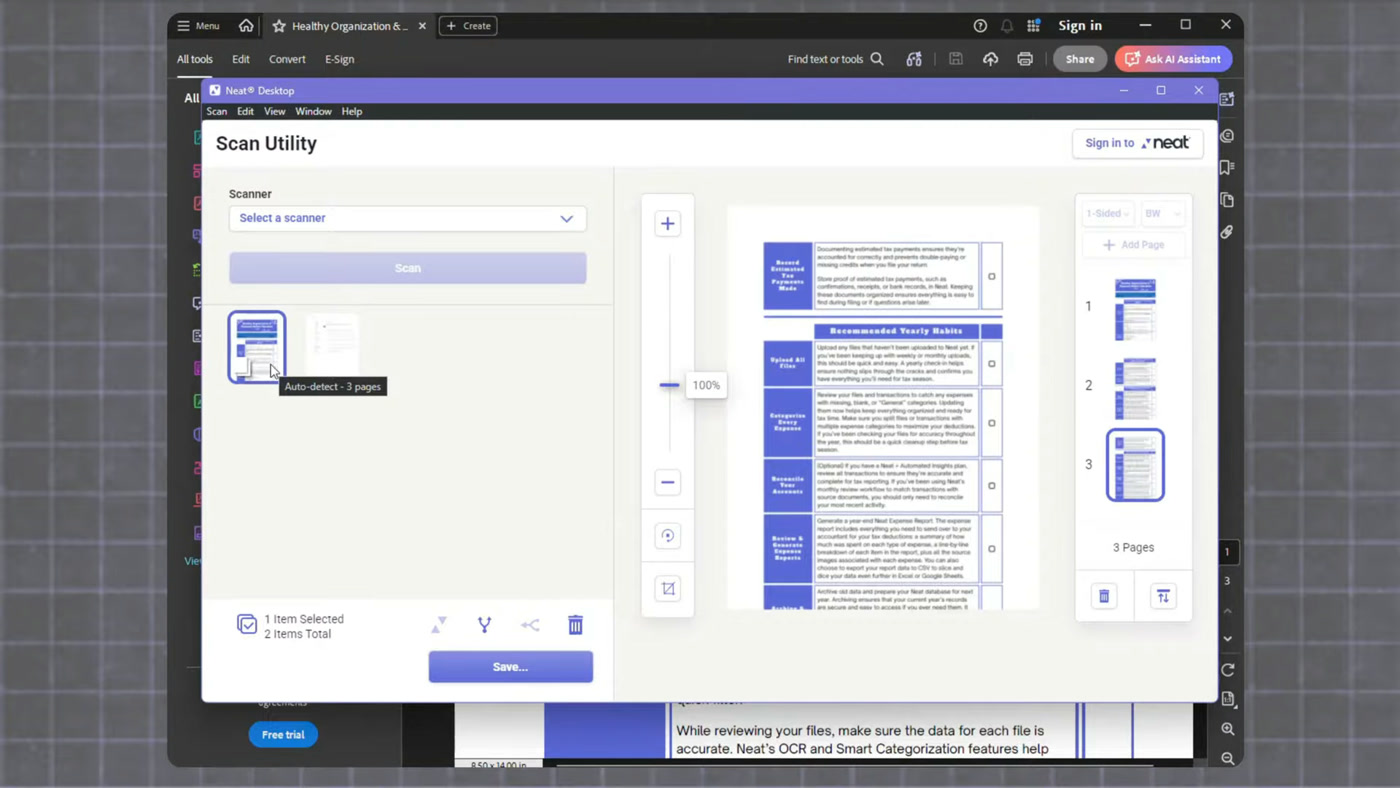Delete selected page in the page thumbnails panel
This screenshot has height=788, width=1400.
click(x=1104, y=596)
